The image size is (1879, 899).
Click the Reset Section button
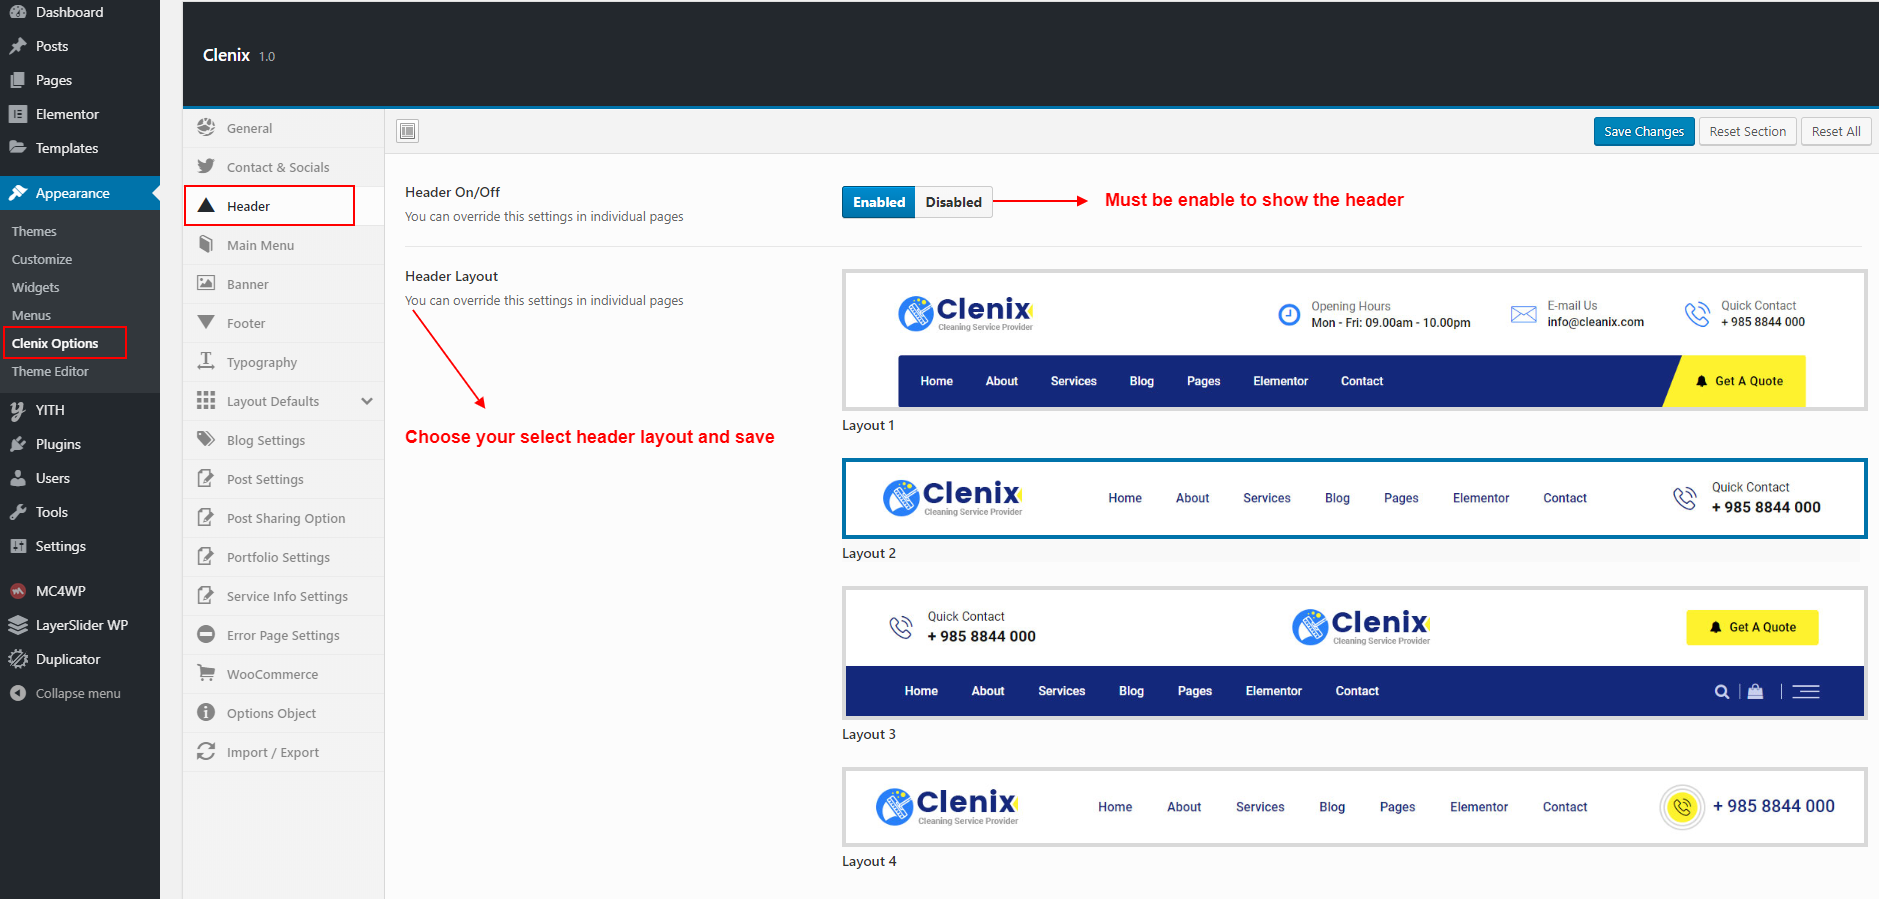coord(1747,131)
